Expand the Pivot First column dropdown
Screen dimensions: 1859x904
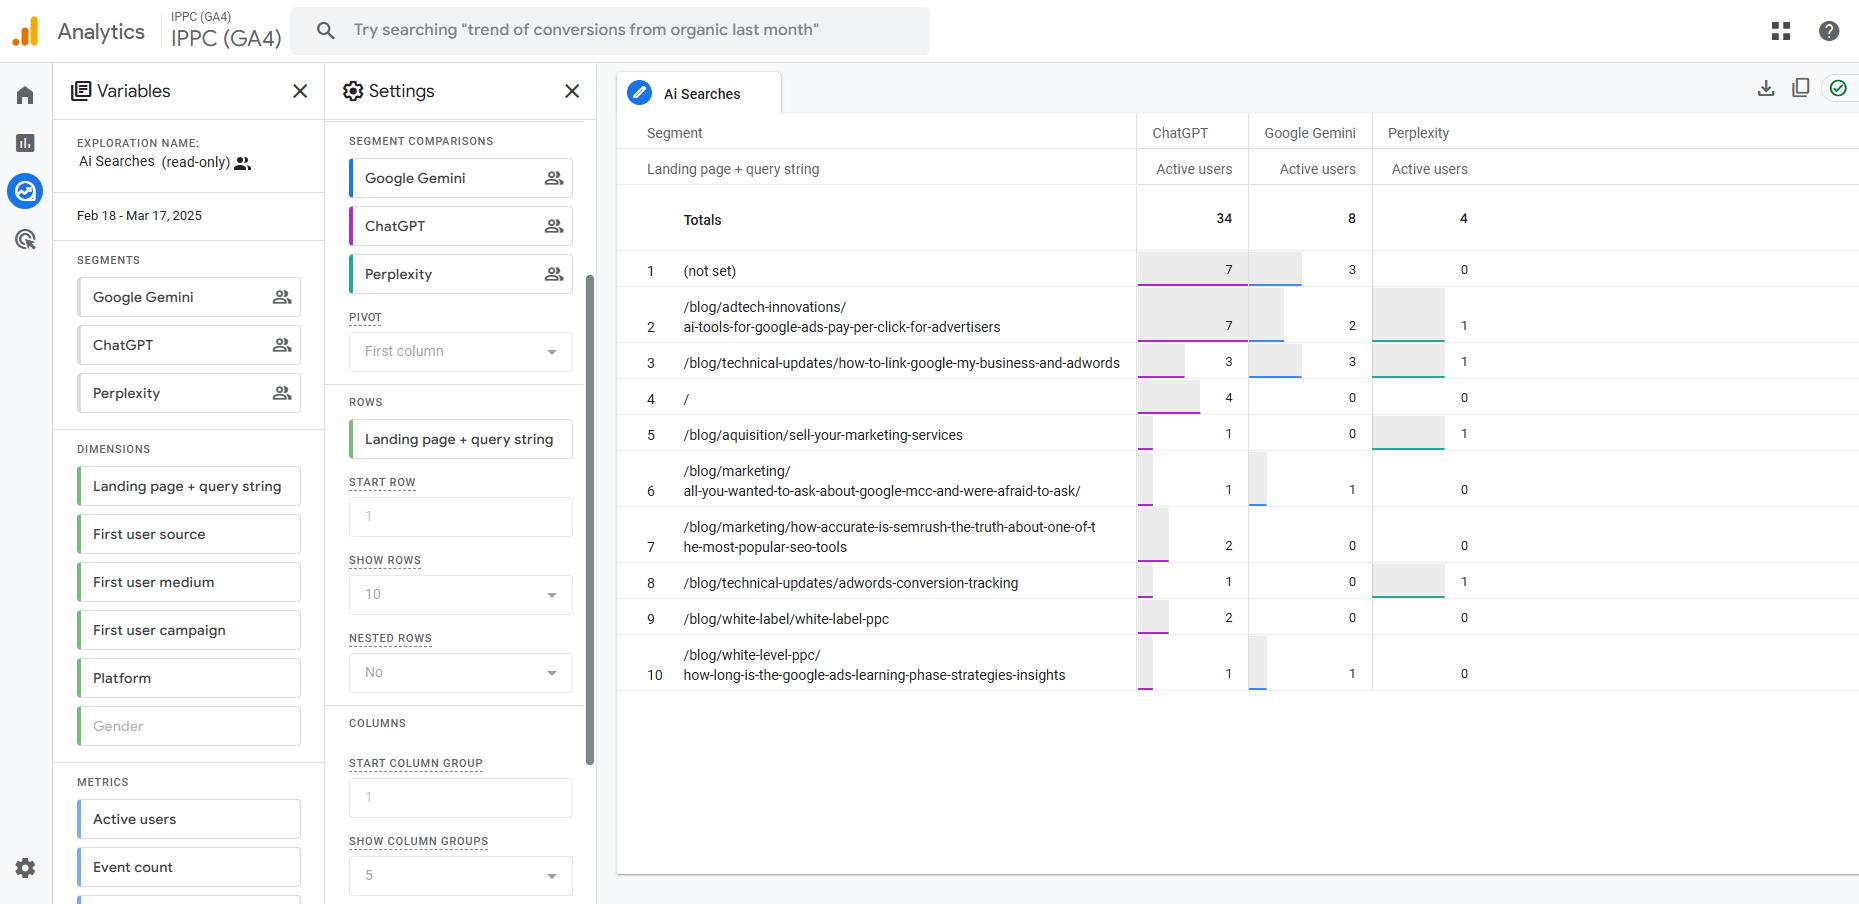(x=460, y=352)
